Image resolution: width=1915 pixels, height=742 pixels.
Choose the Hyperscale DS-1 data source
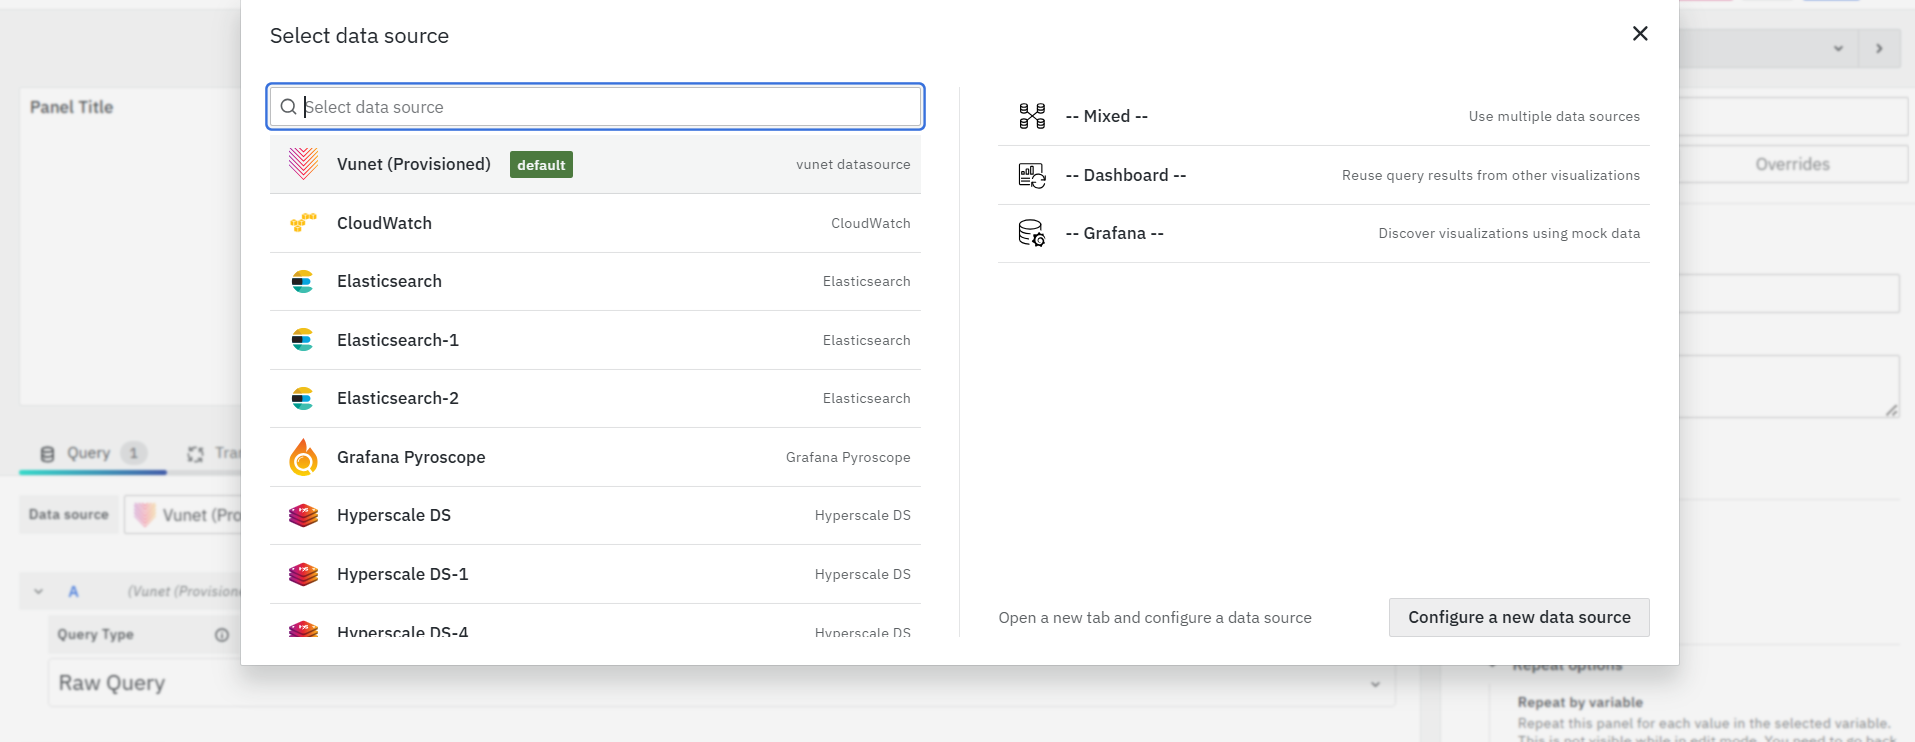(x=595, y=574)
